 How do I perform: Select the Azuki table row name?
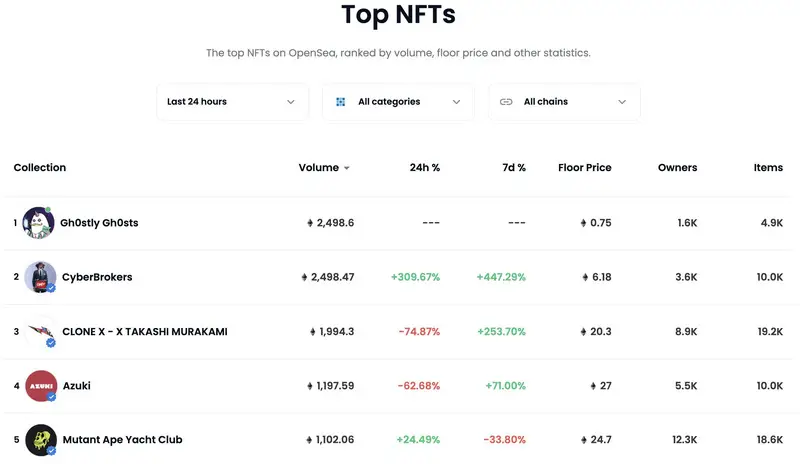point(76,385)
